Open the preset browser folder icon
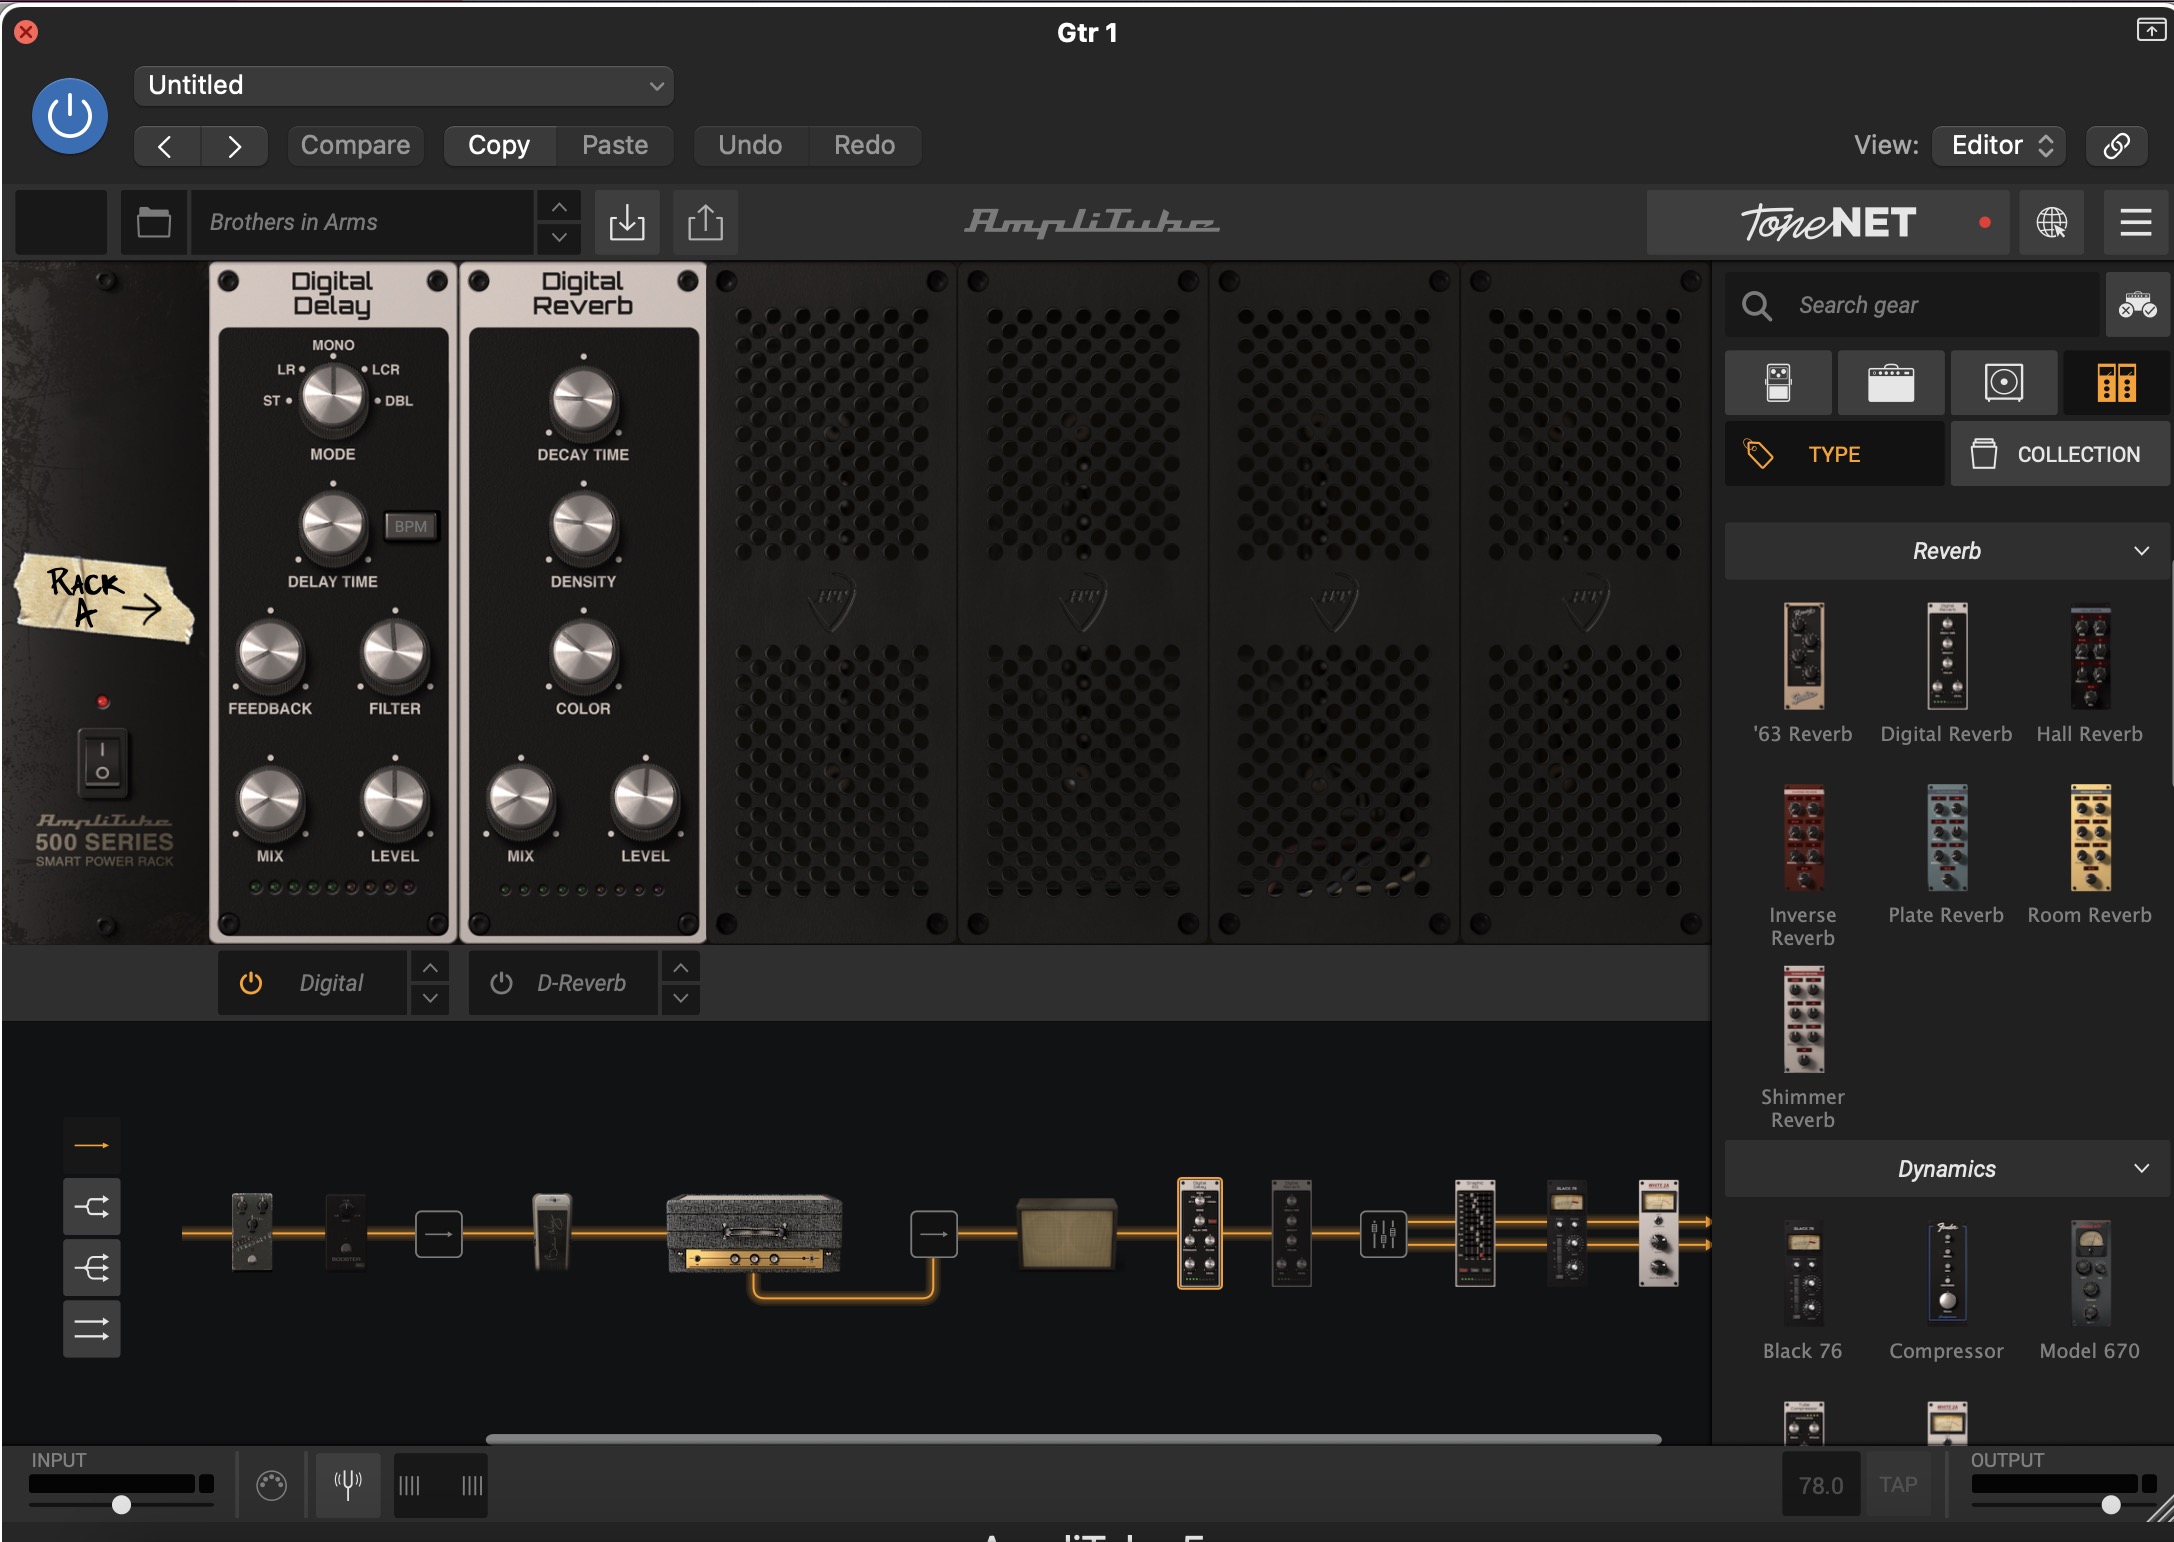The image size is (2174, 1542). tap(153, 222)
